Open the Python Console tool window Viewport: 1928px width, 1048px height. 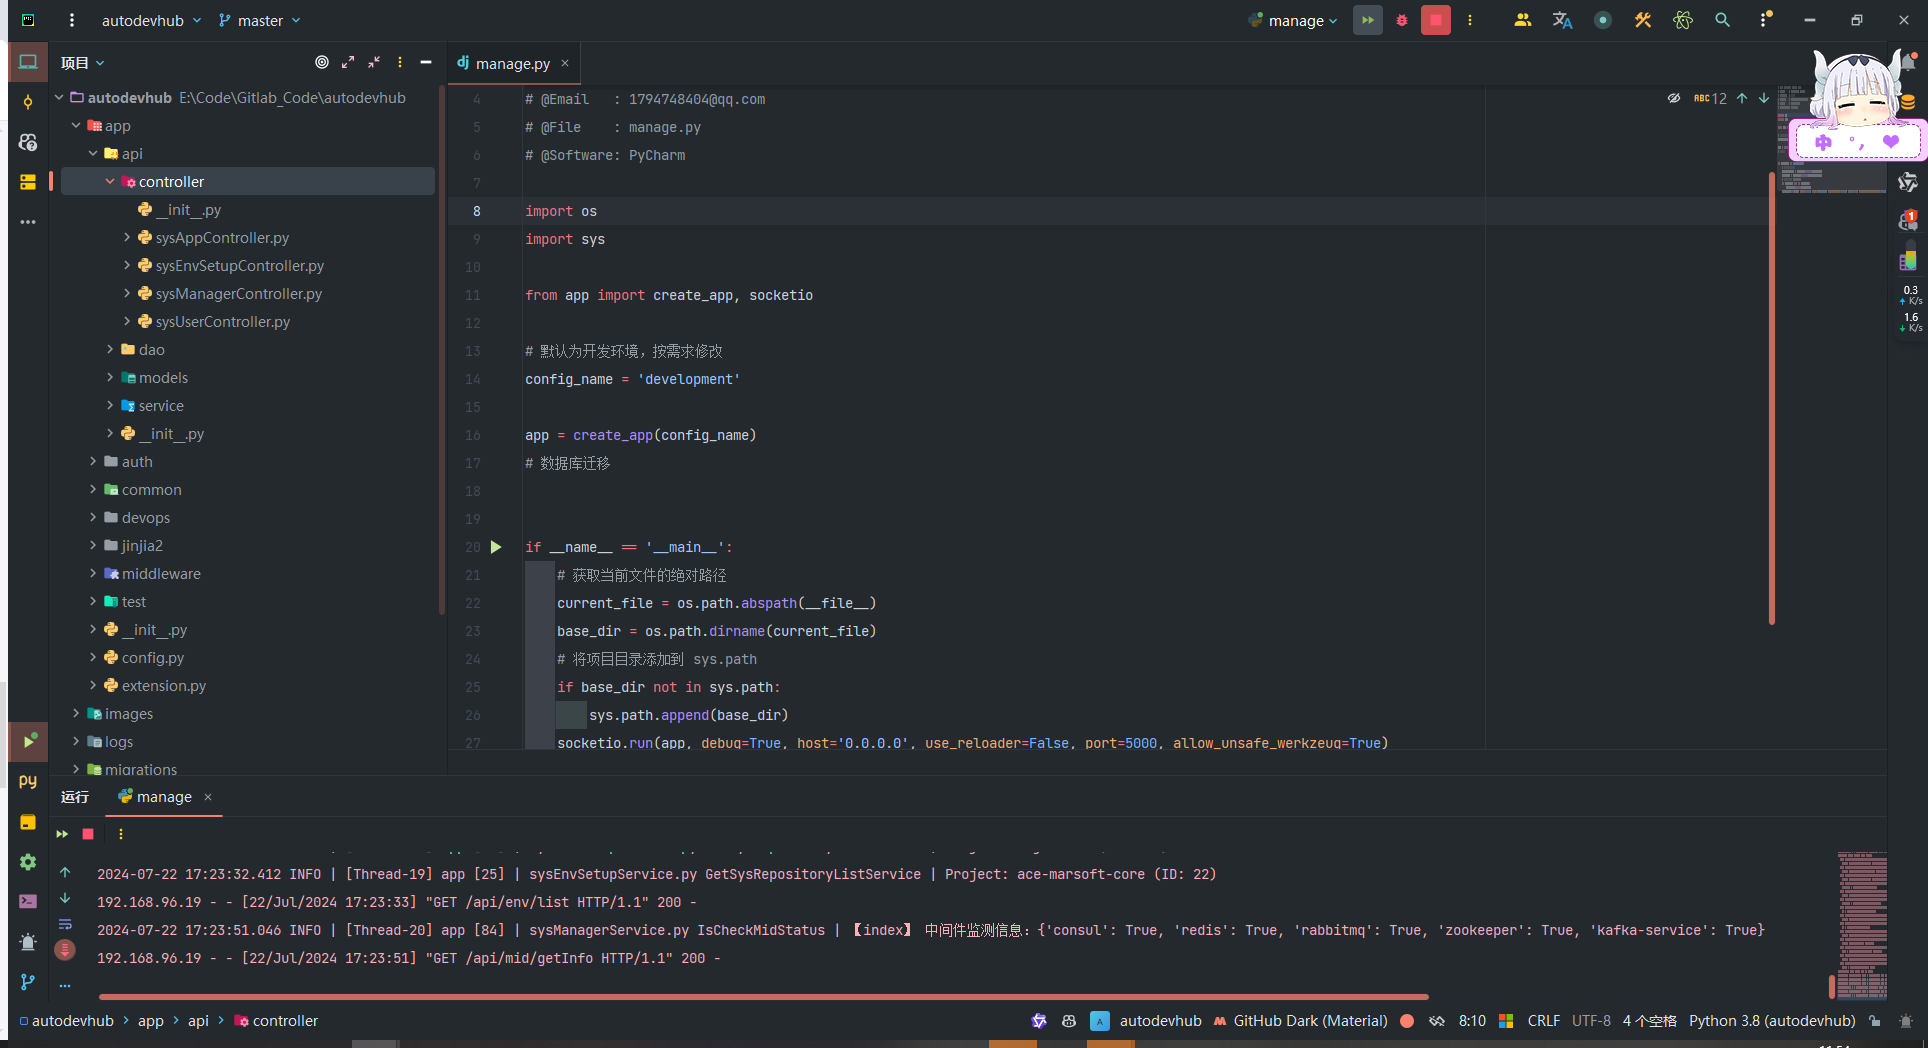coord(28,781)
